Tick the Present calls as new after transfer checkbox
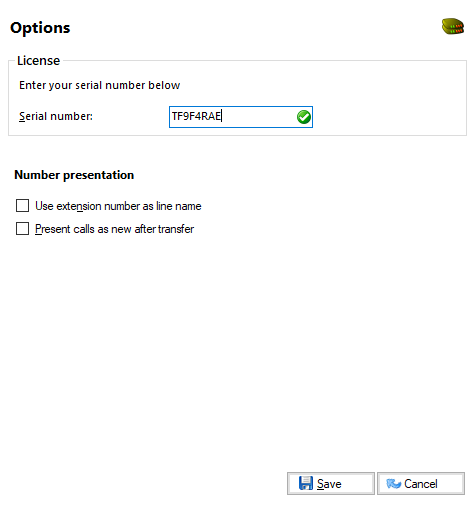 pos(22,229)
